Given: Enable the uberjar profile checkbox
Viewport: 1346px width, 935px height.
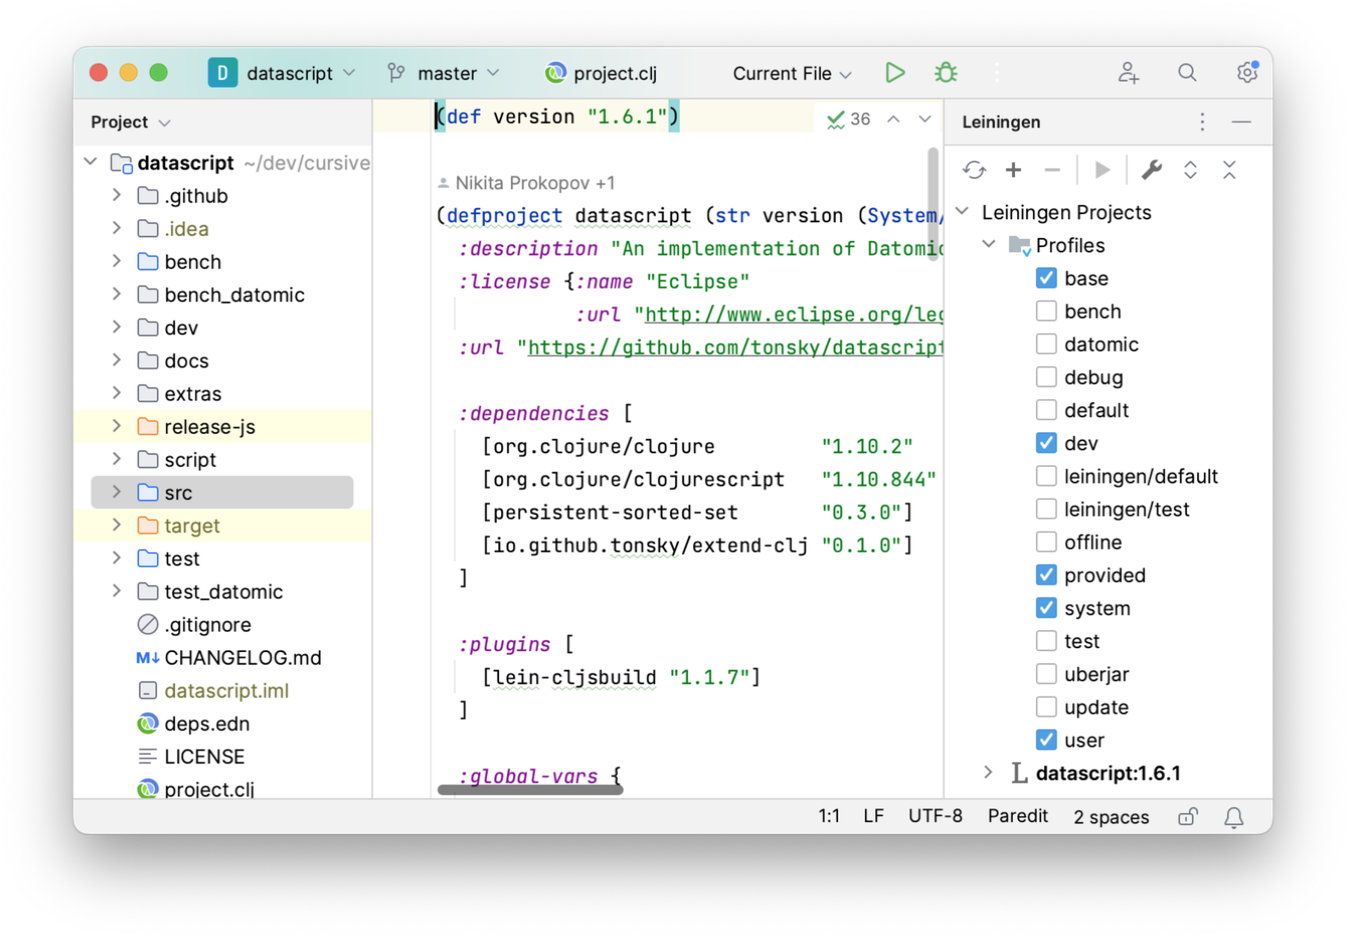Looking at the screenshot, I should [x=1046, y=674].
